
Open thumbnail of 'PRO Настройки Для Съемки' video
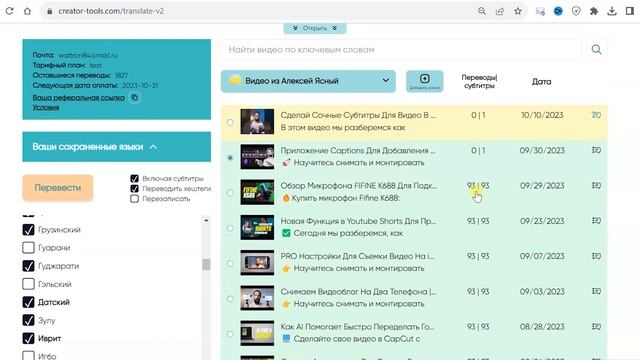[x=257, y=263]
